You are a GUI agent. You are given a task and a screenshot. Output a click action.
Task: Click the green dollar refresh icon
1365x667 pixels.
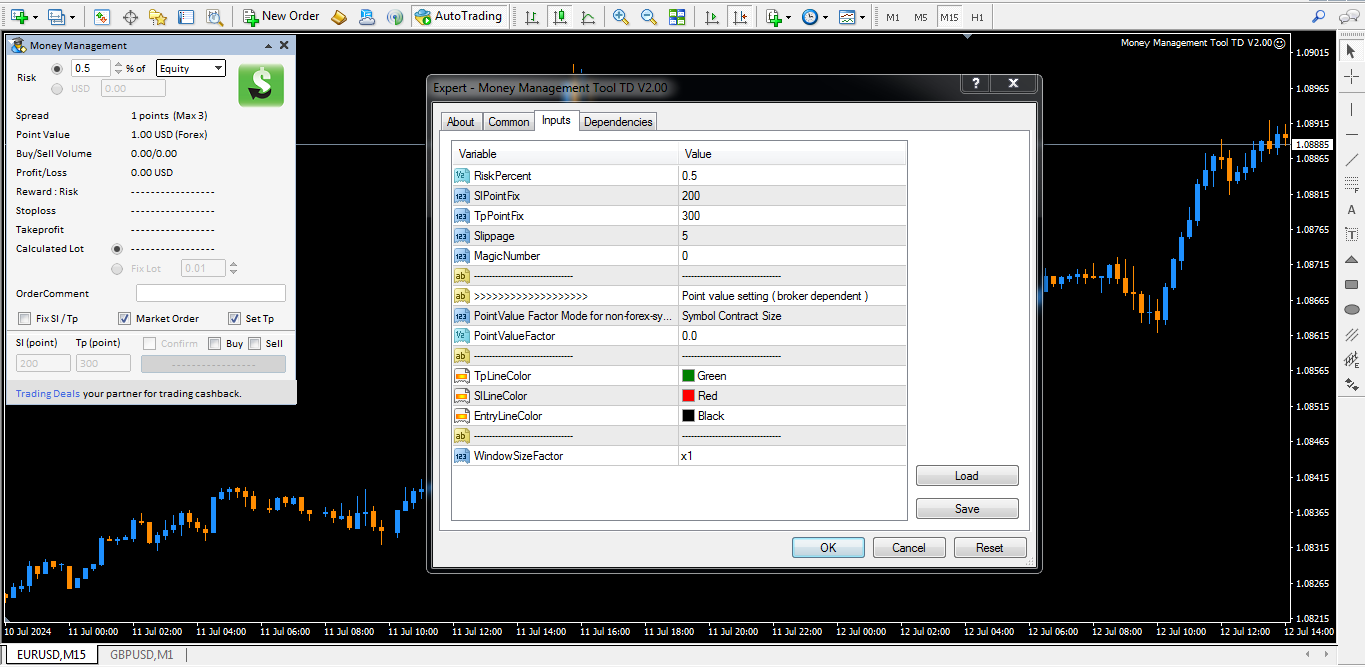pyautogui.click(x=260, y=85)
